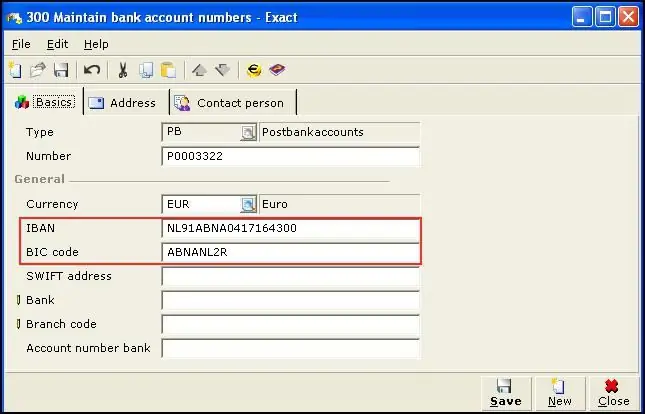
Task: Click the Save diskette toolbar icon
Action: 61,70
